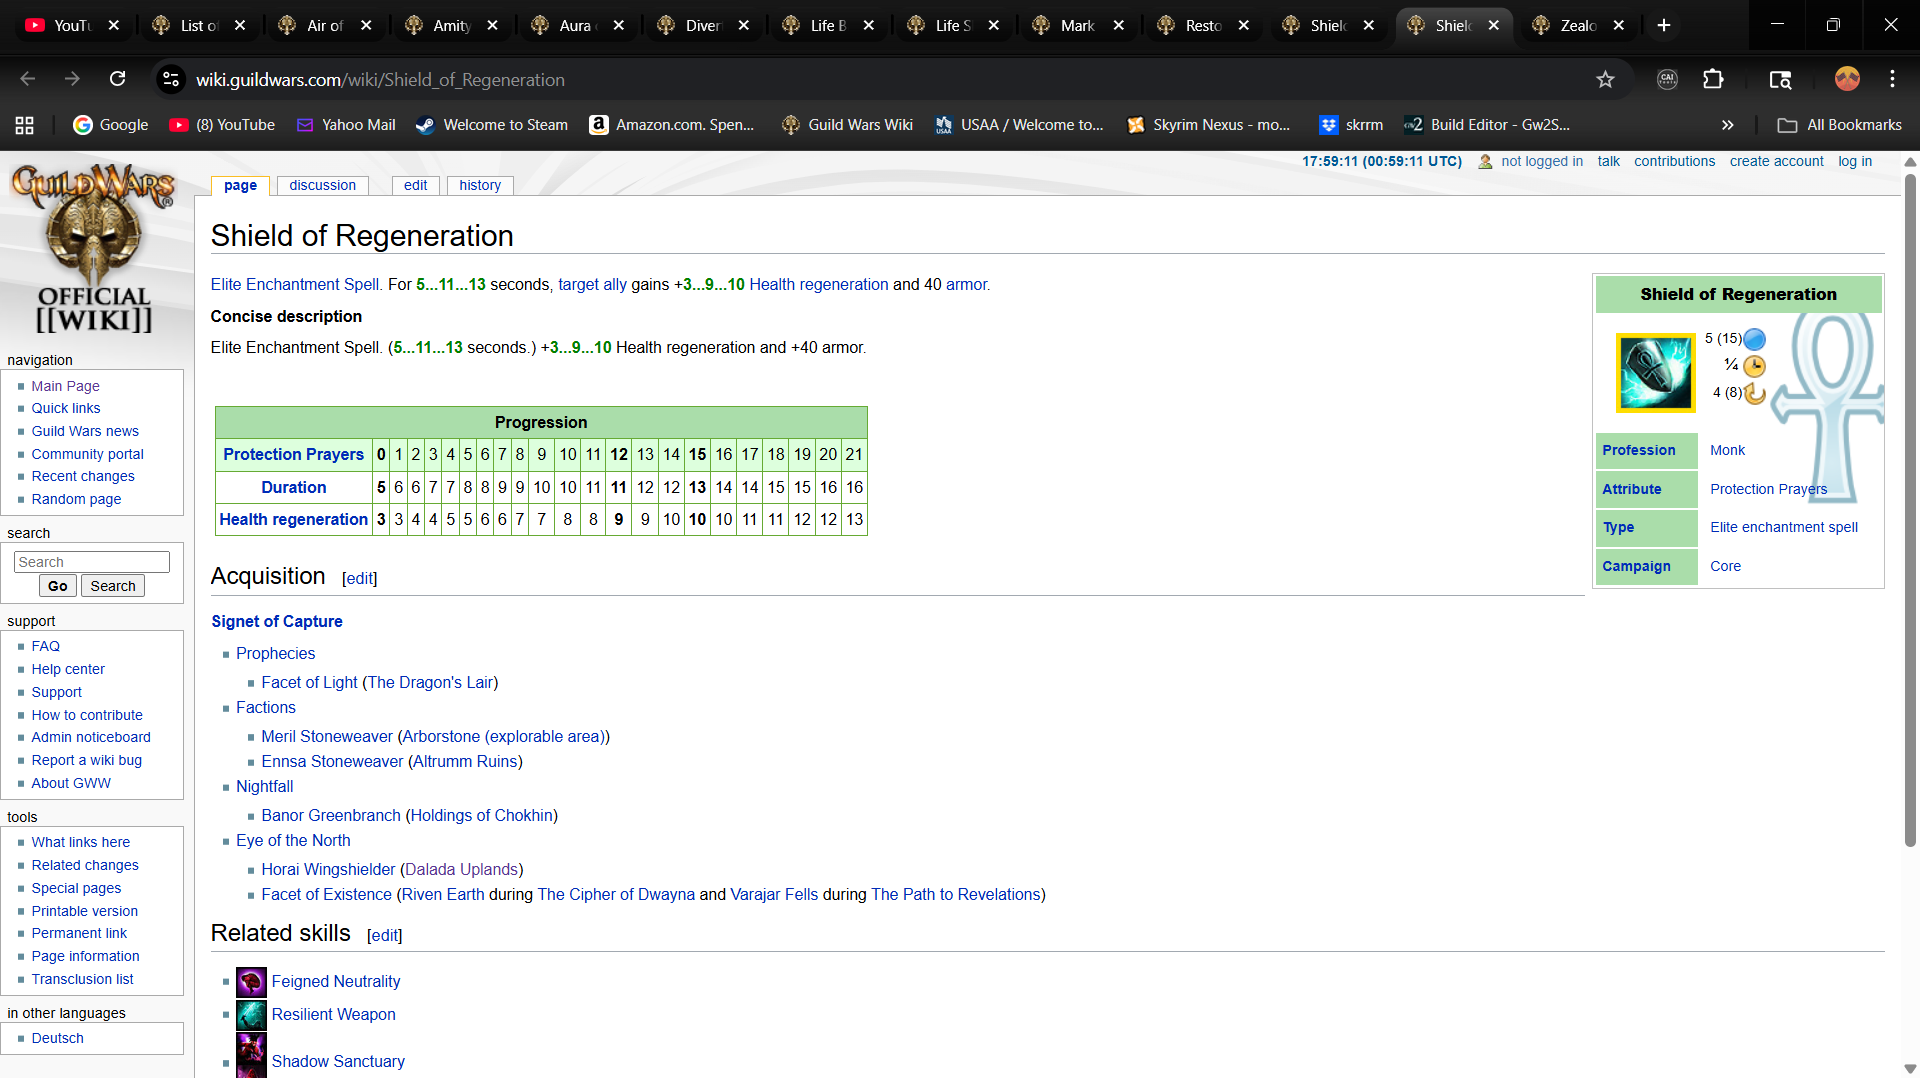
Task: Click the blue energy cost icon
Action: pos(1754,339)
